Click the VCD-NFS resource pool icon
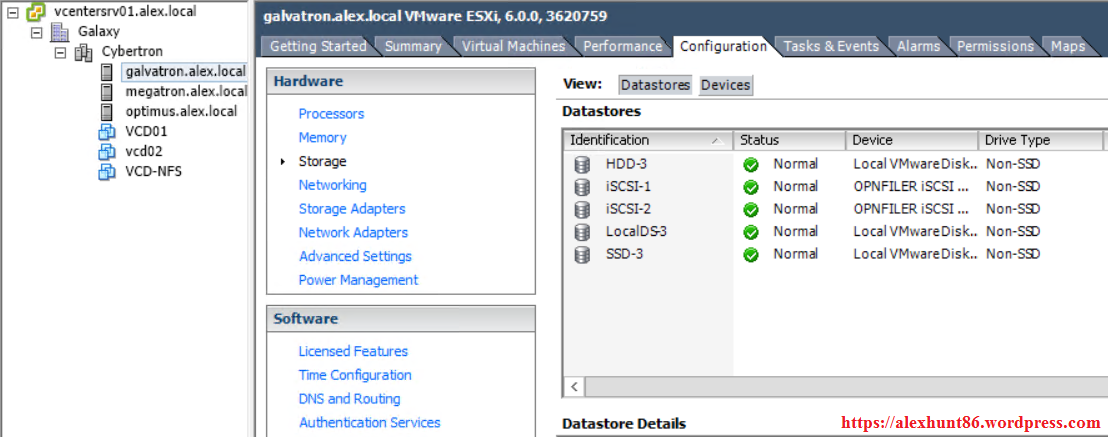The height and width of the screenshot is (437, 1108). pos(107,171)
